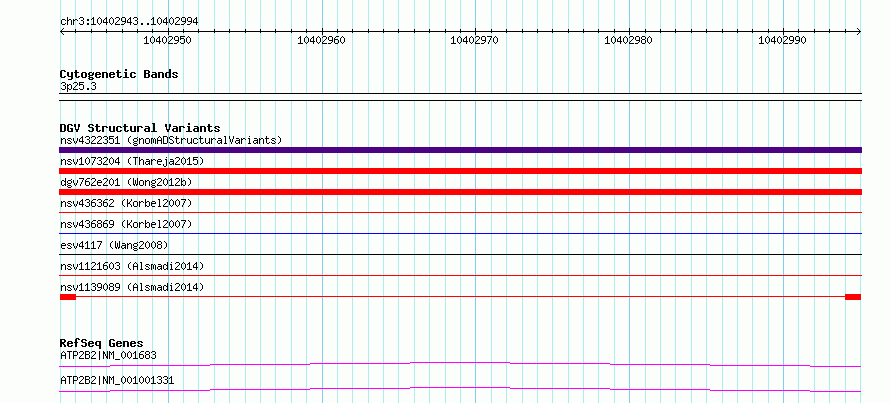The image size is (890, 403).
Task: Open variant nsv436869 (Korbel2007) label
Action: pyautogui.click(x=126, y=224)
